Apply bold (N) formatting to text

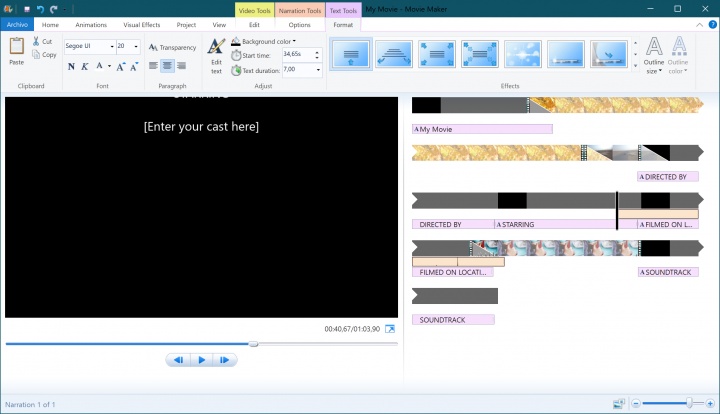(71, 67)
